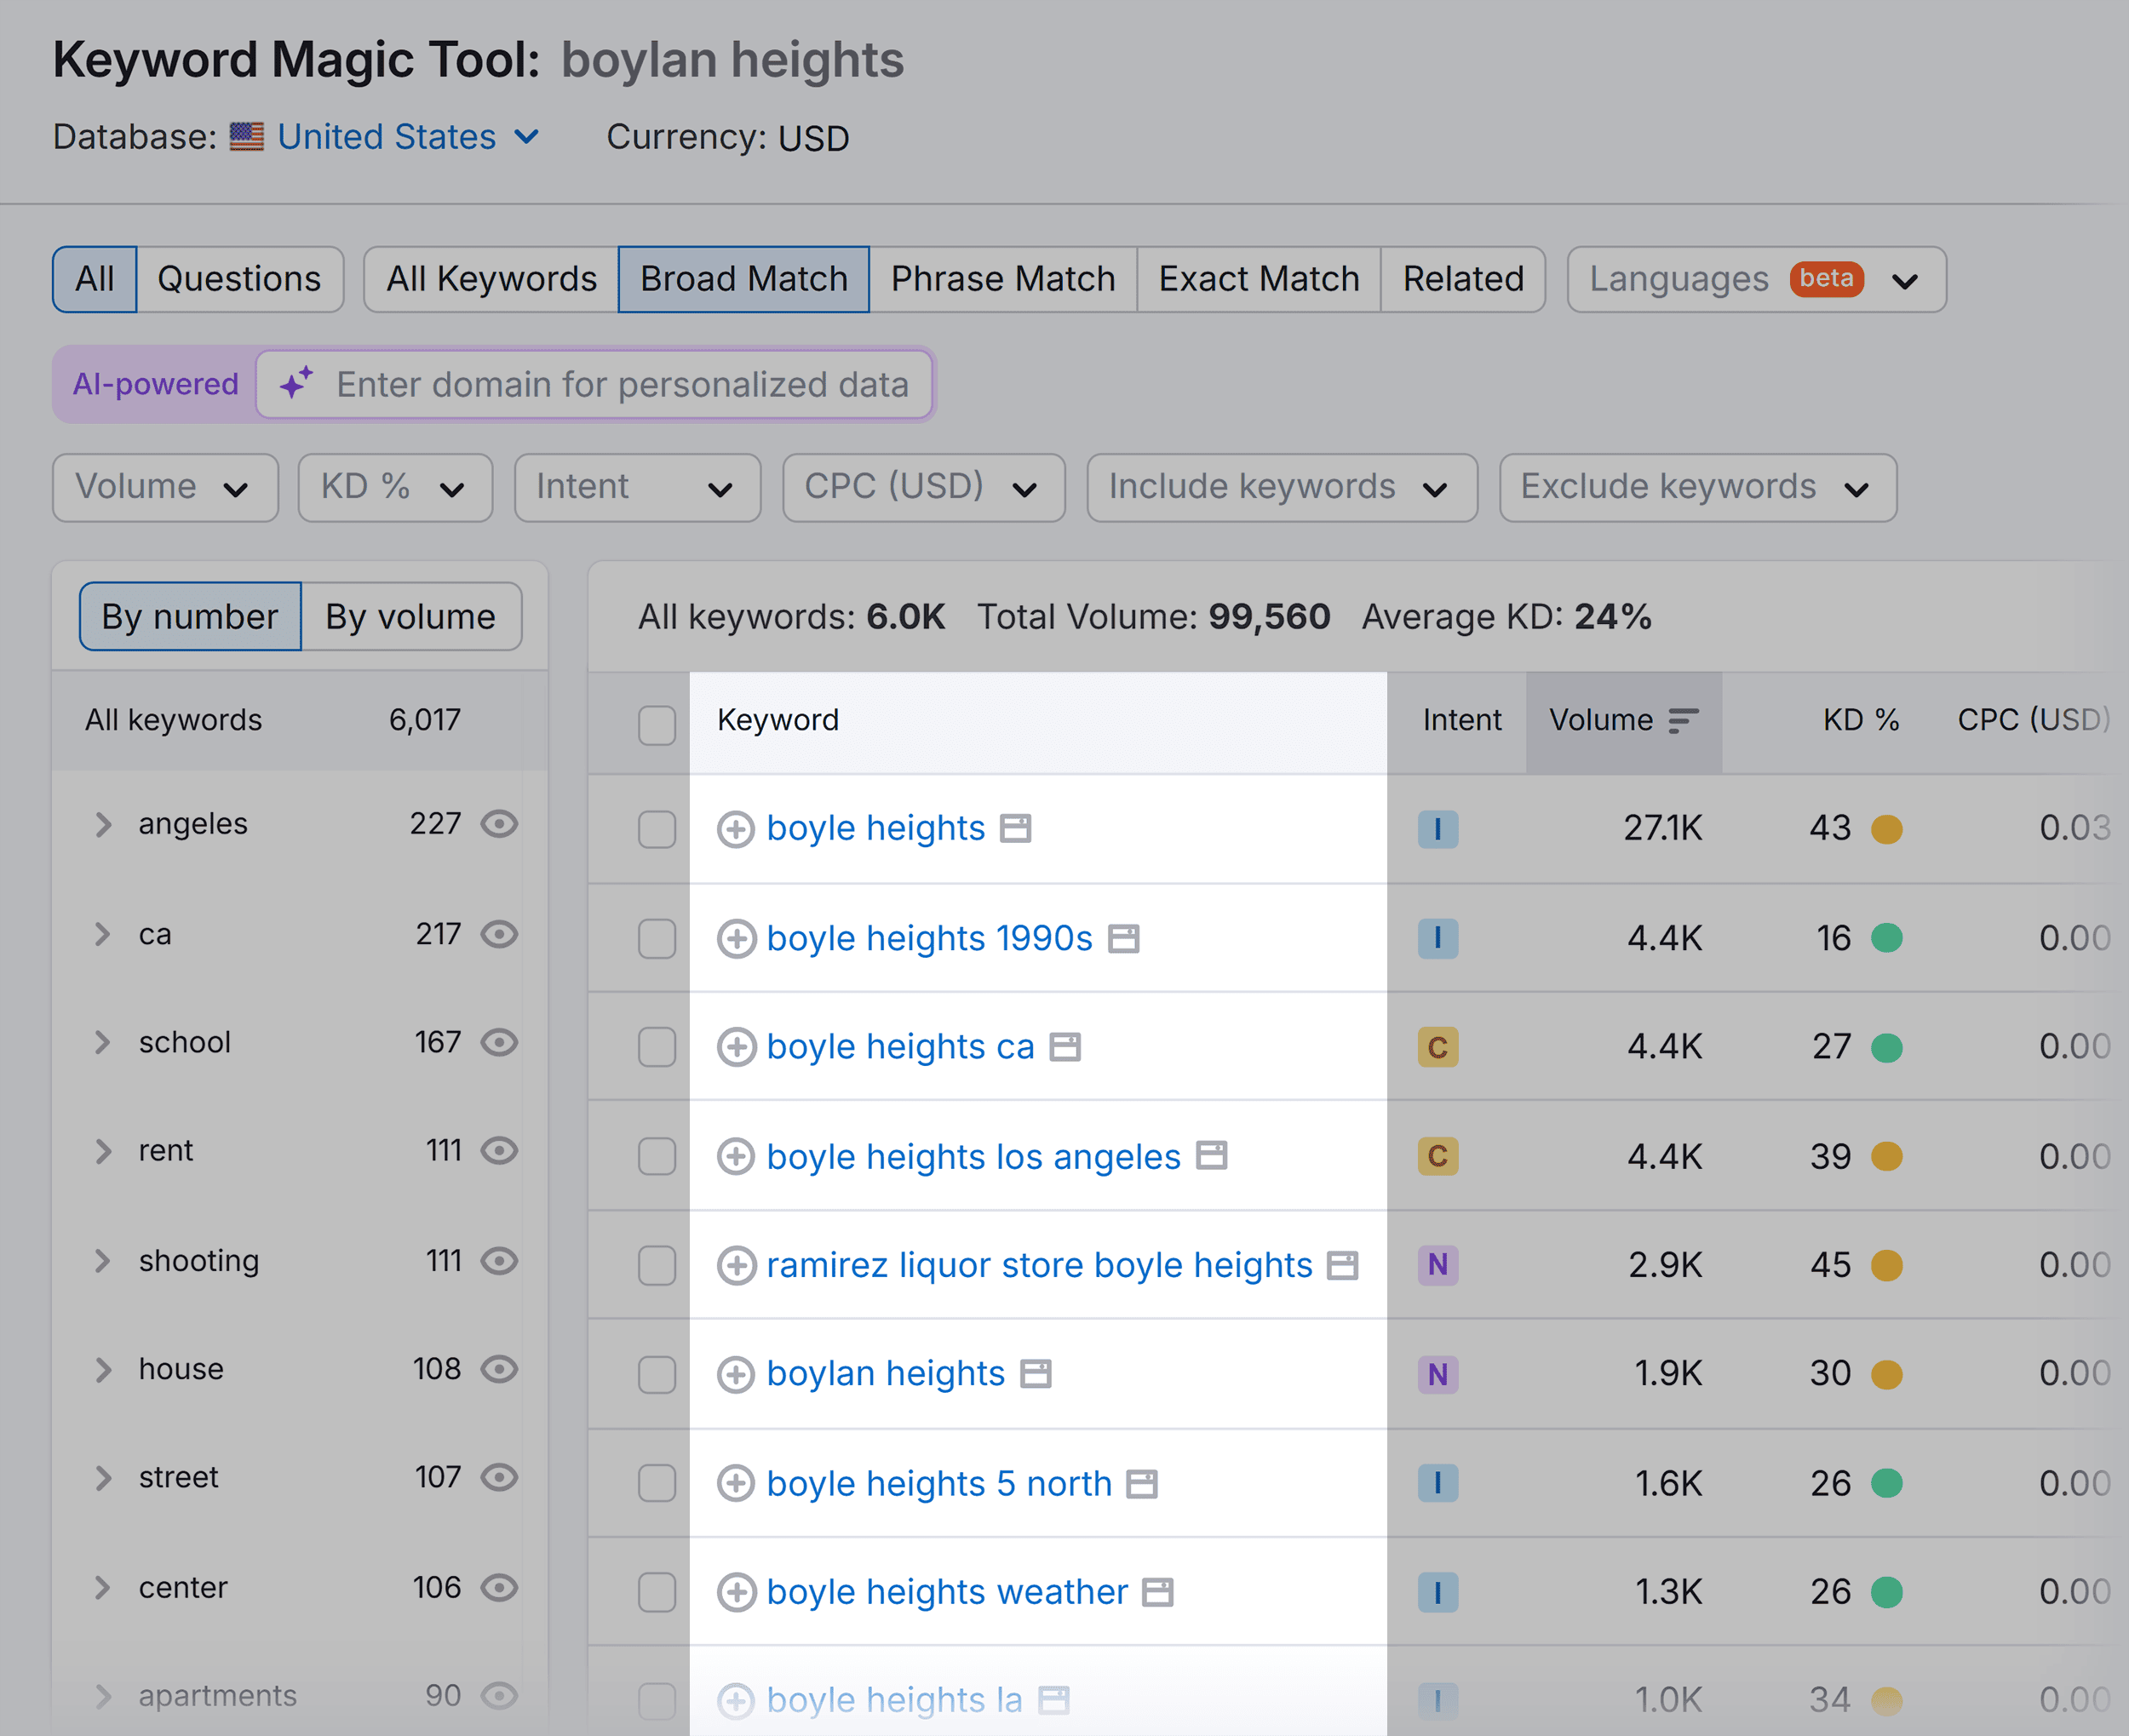2129x1736 pixels.
Task: Click KD difficulty dot for boyle heights
Action: pyautogui.click(x=1887, y=829)
